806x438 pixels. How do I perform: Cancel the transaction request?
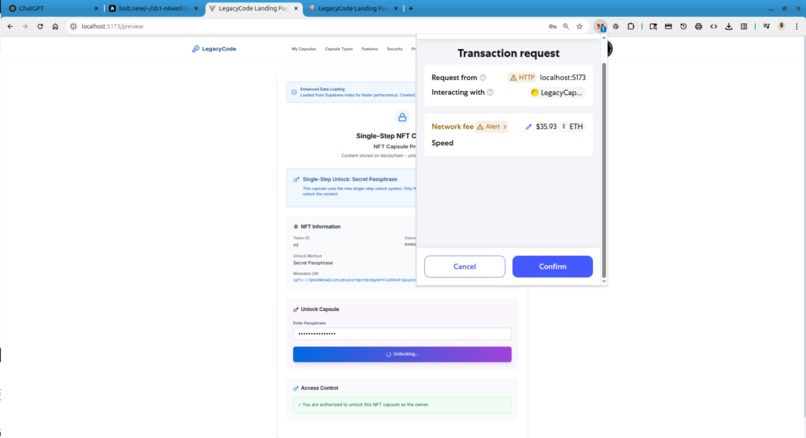tap(464, 266)
